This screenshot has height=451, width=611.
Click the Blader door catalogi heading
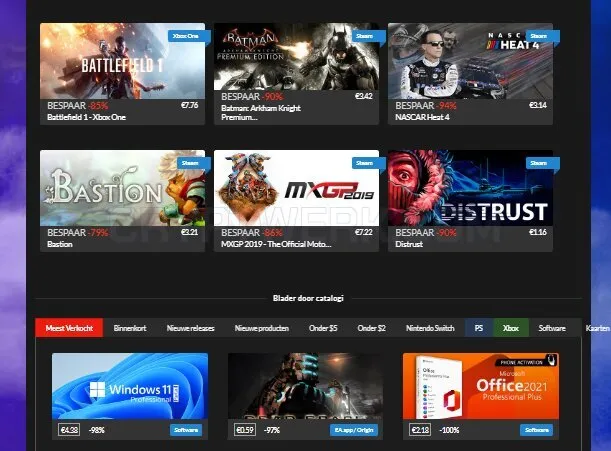pos(308,298)
